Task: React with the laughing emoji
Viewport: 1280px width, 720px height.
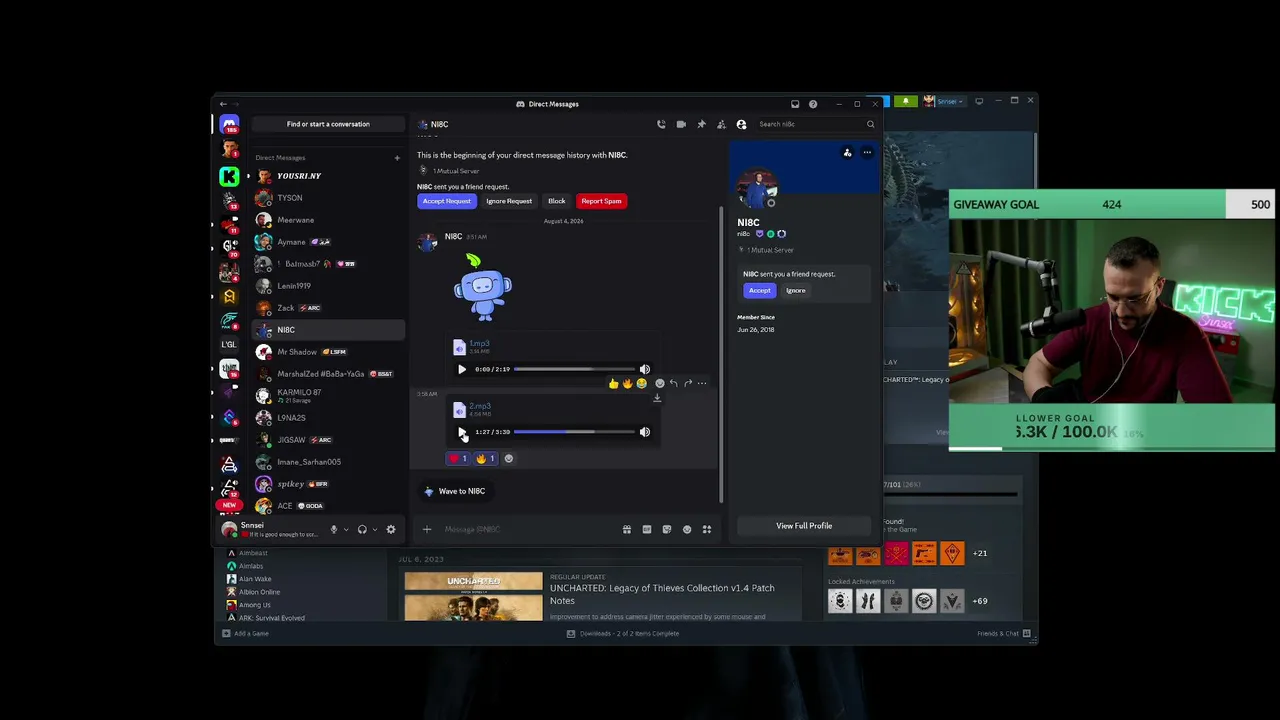Action: pyautogui.click(x=641, y=383)
